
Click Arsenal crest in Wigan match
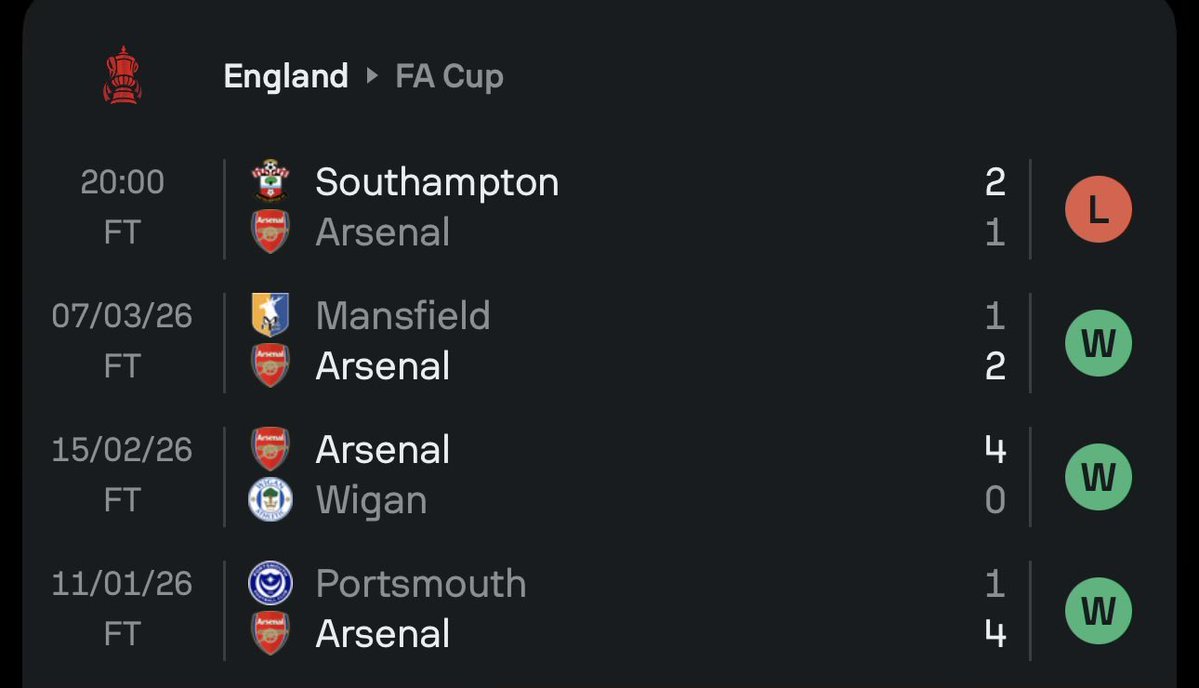coord(271,449)
